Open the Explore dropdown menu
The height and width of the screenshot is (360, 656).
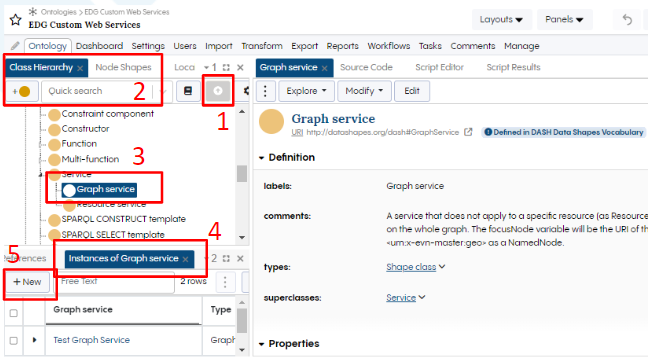pos(306,91)
